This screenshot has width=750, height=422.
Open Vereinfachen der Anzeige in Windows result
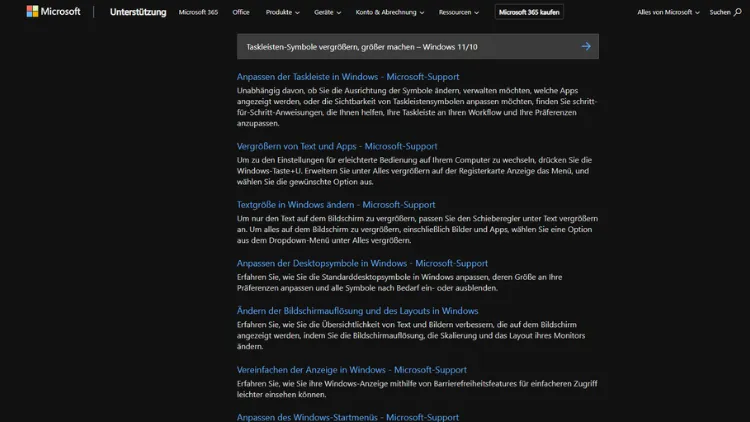pyautogui.click(x=352, y=369)
